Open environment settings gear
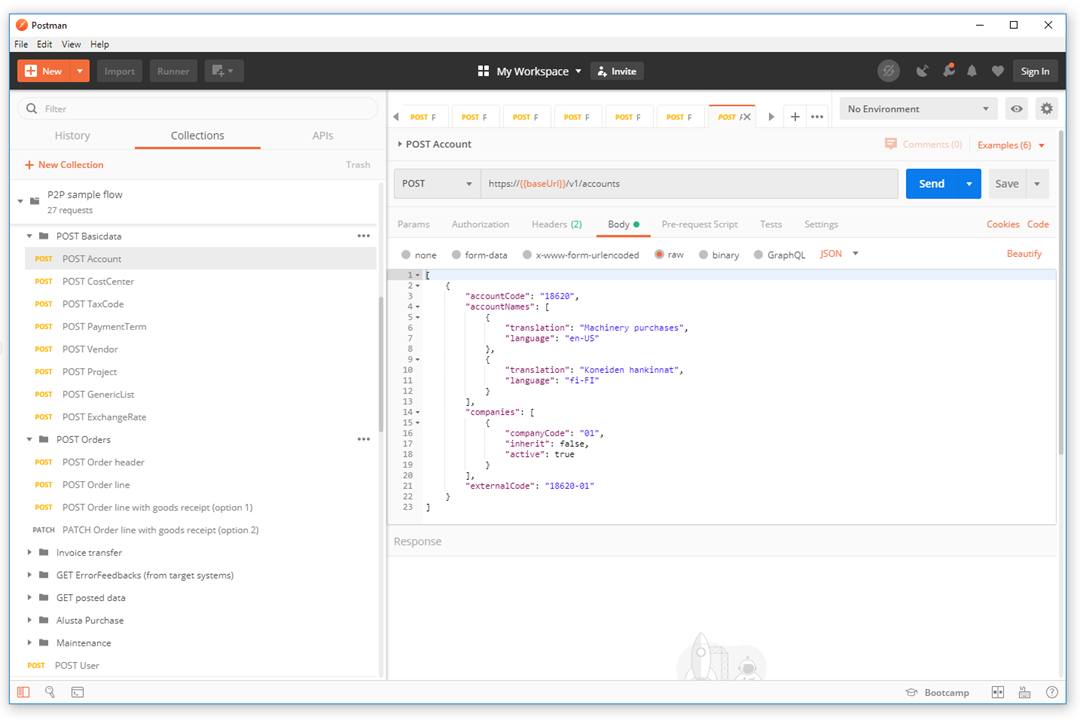Screen dimensions: 1080x720 [1046, 108]
